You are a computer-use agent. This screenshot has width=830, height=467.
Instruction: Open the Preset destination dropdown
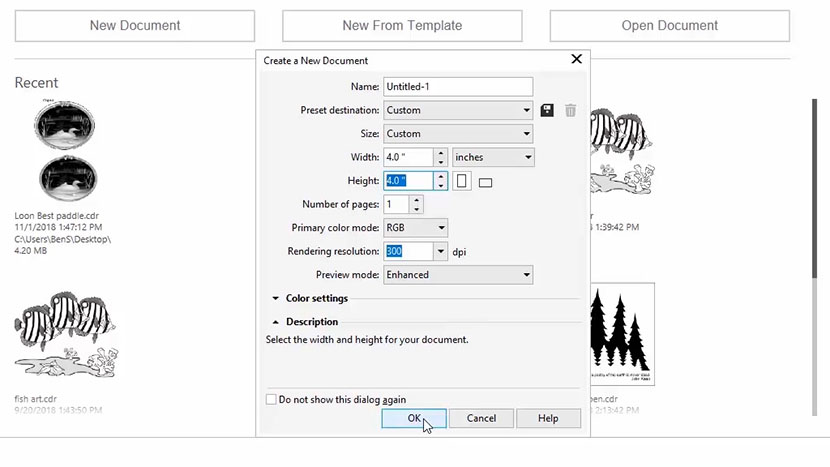point(458,111)
